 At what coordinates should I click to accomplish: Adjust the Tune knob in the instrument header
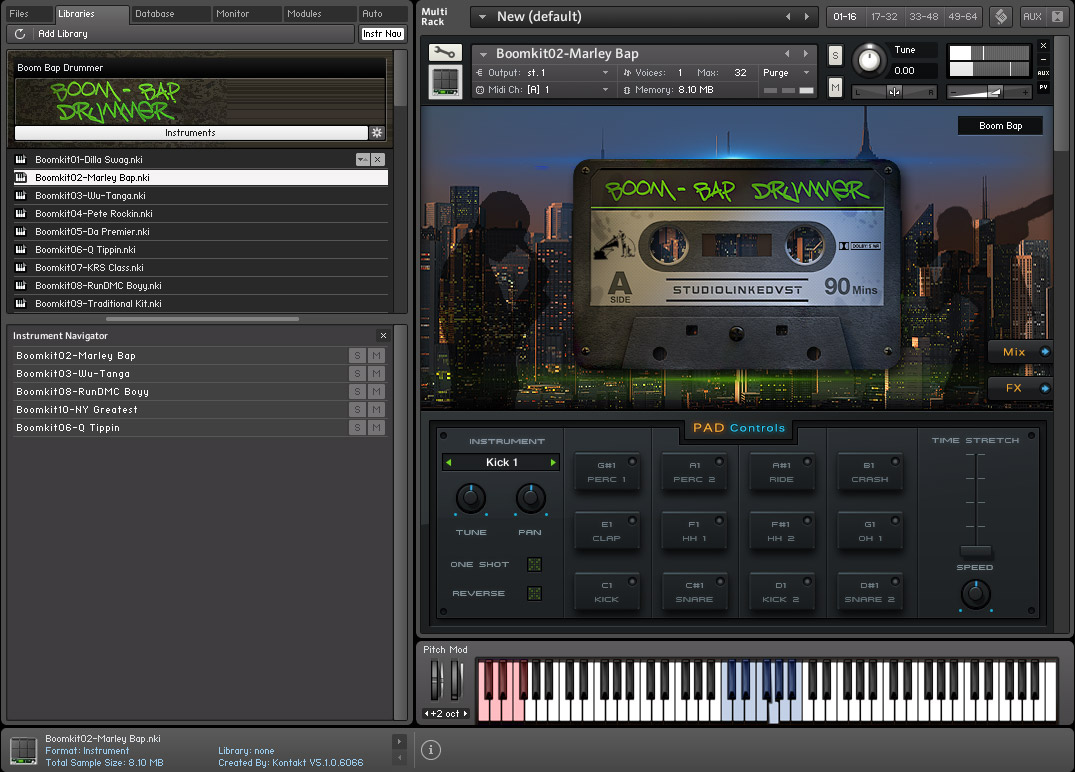coord(869,60)
